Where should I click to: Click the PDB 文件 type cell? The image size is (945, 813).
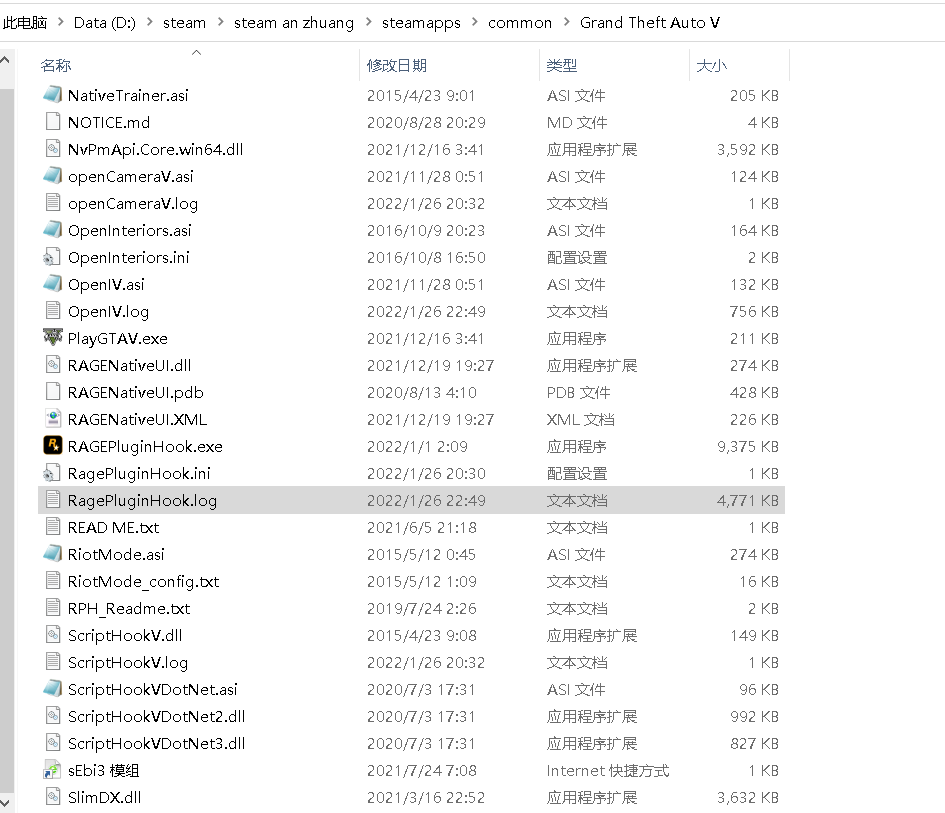[578, 393]
